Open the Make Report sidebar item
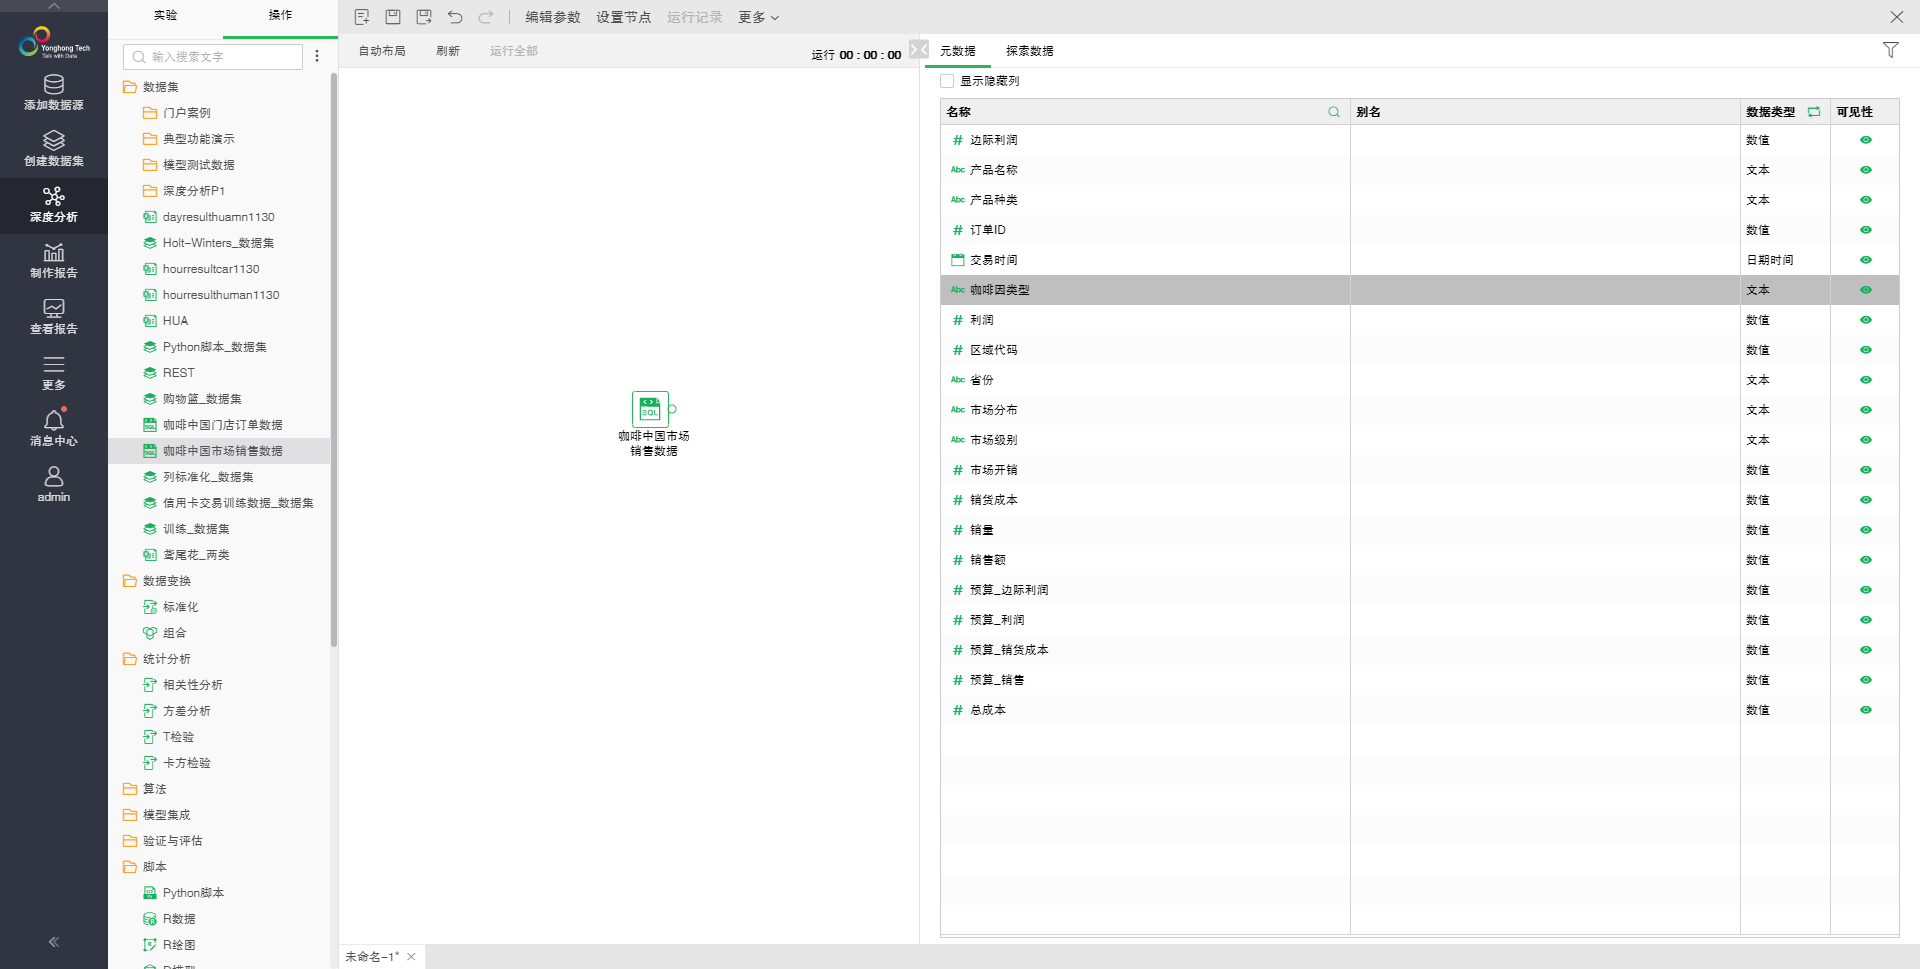This screenshot has width=1920, height=969. tap(54, 261)
